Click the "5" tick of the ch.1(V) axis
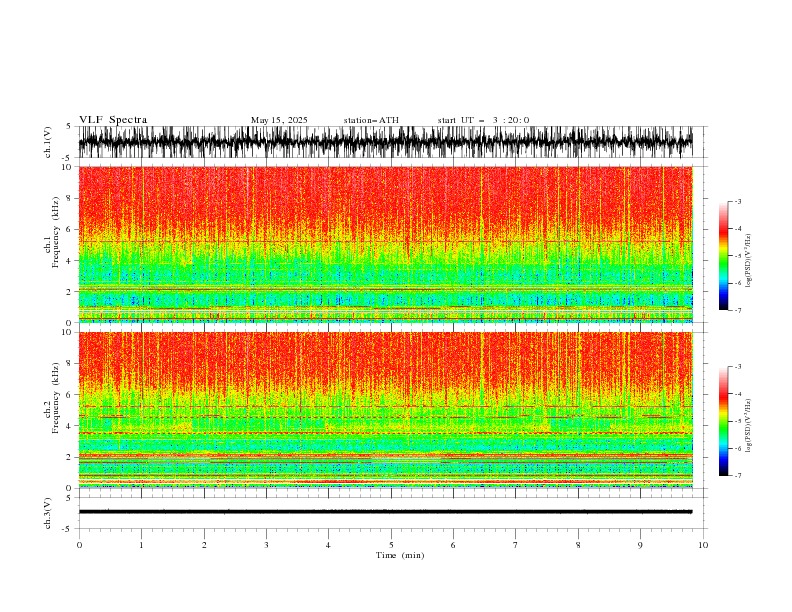This screenshot has height=612, width=792. [69, 126]
